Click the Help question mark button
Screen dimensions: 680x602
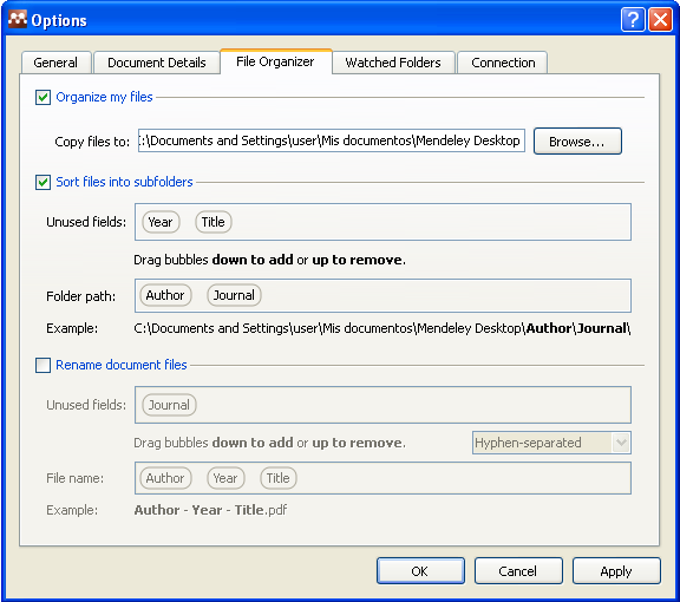coord(633,20)
